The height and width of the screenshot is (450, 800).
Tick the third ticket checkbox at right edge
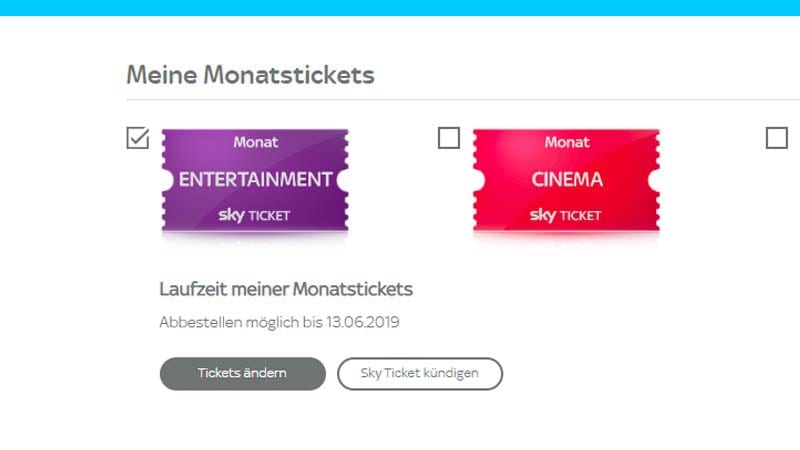point(777,138)
